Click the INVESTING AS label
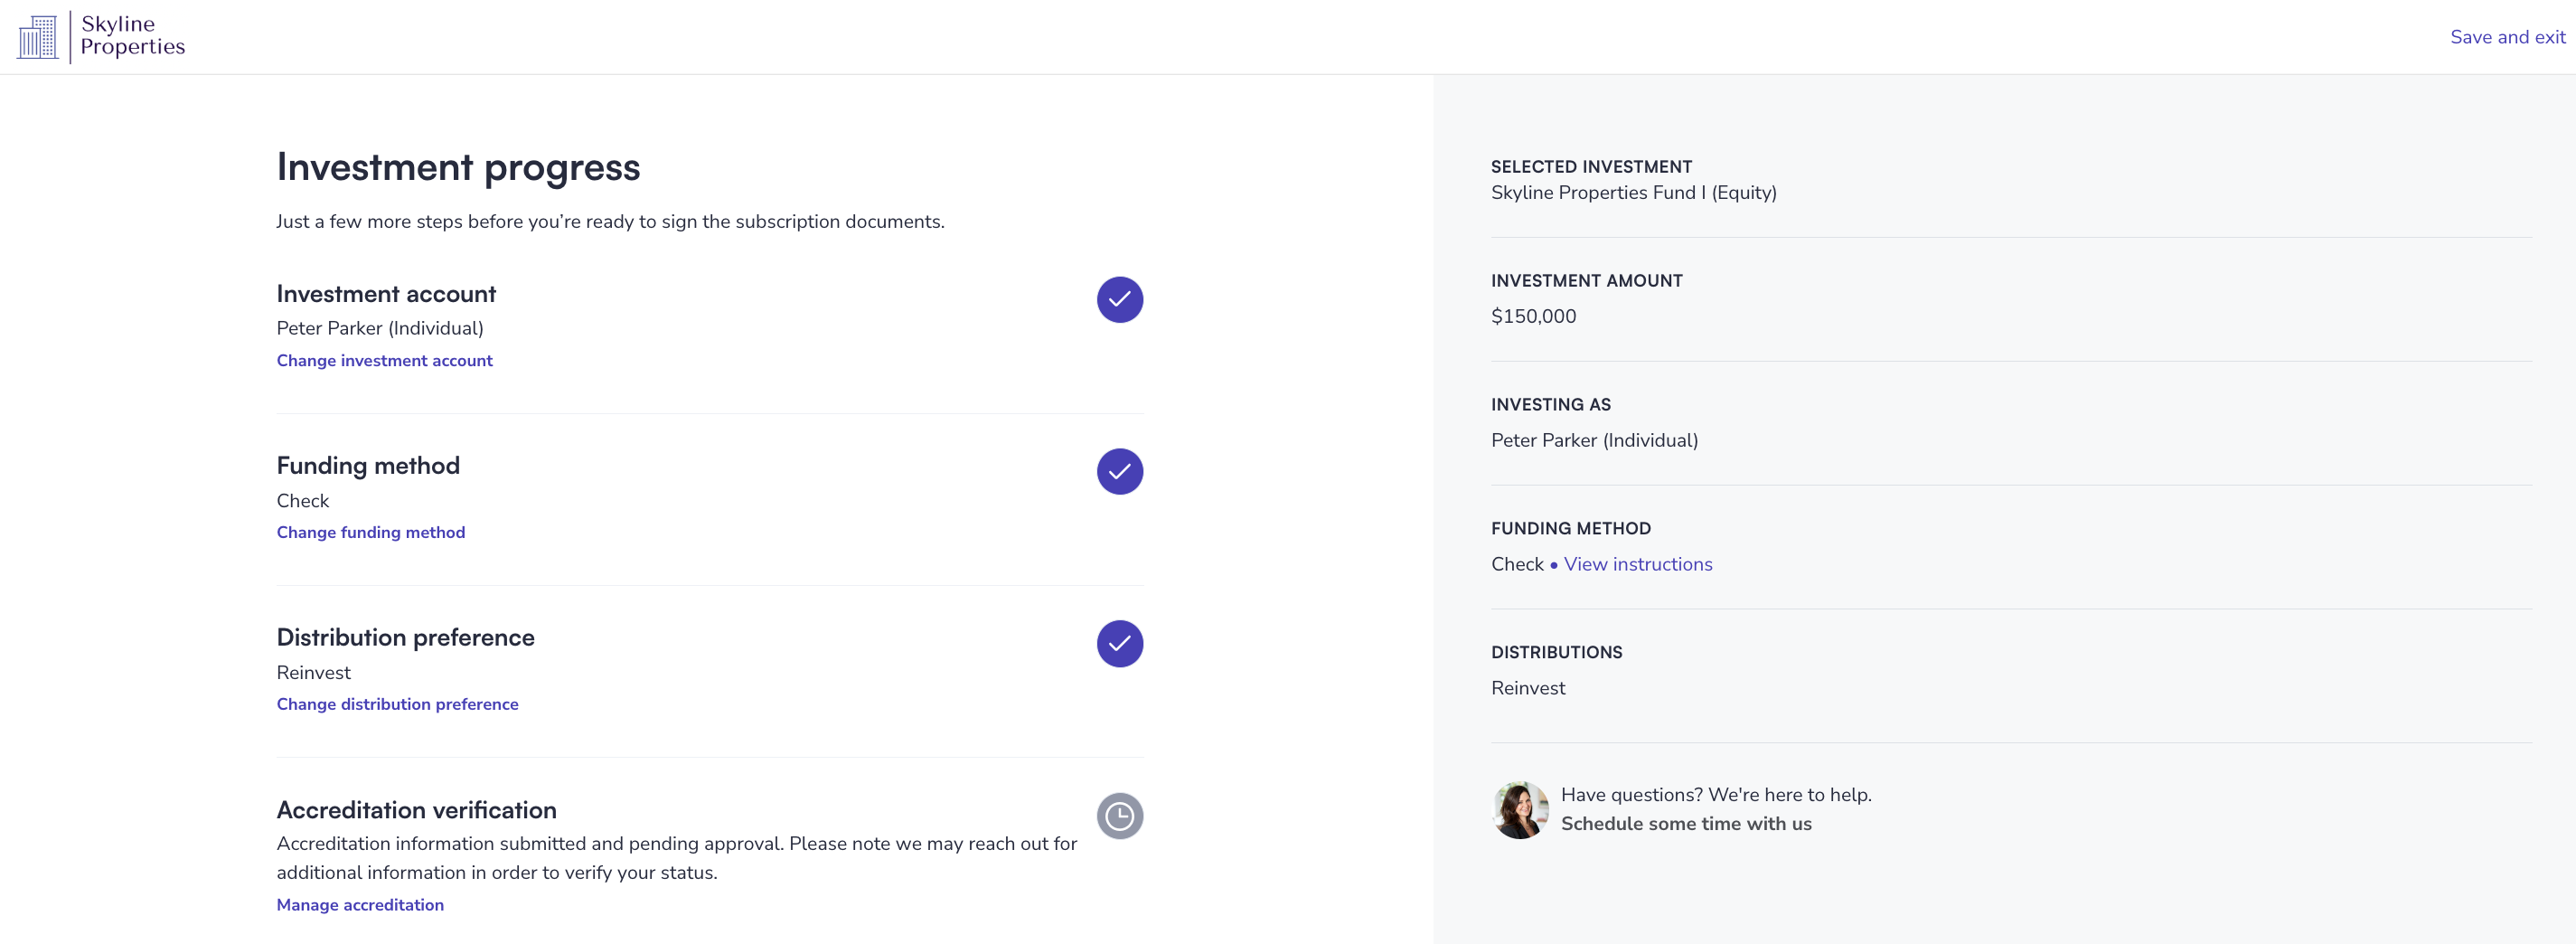The width and height of the screenshot is (2576, 944). pos(1550,405)
